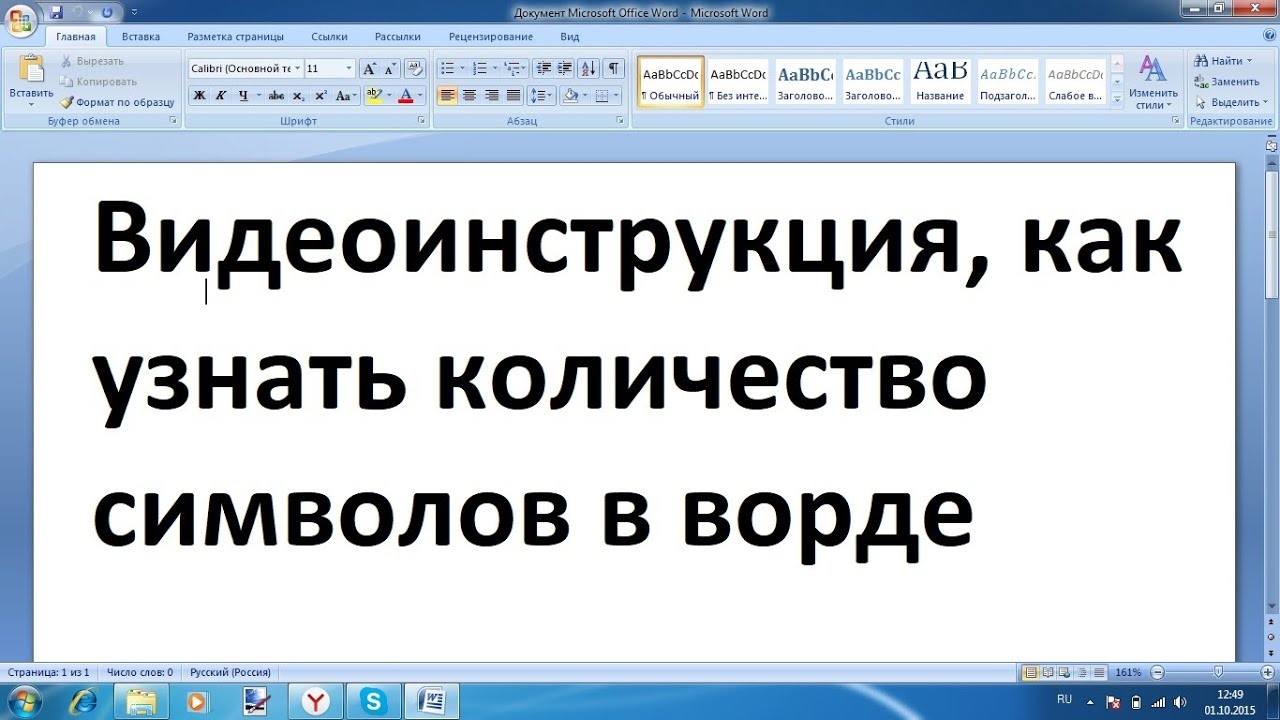Switch to the Ссылки ribbon tab
Viewport: 1280px width, 720px height.
coord(329,37)
